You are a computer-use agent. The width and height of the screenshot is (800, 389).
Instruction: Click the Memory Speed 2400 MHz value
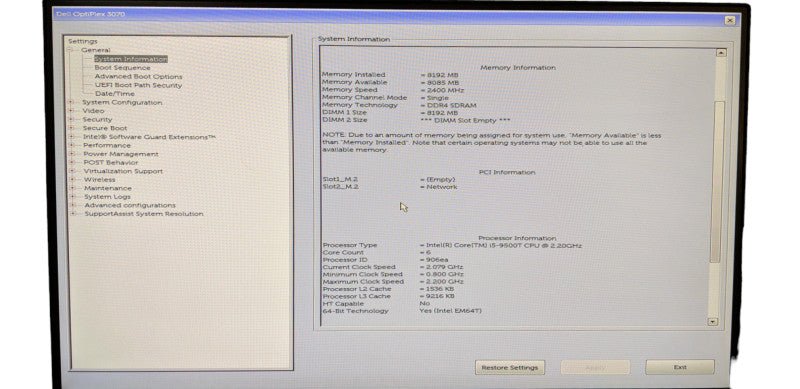pos(442,90)
